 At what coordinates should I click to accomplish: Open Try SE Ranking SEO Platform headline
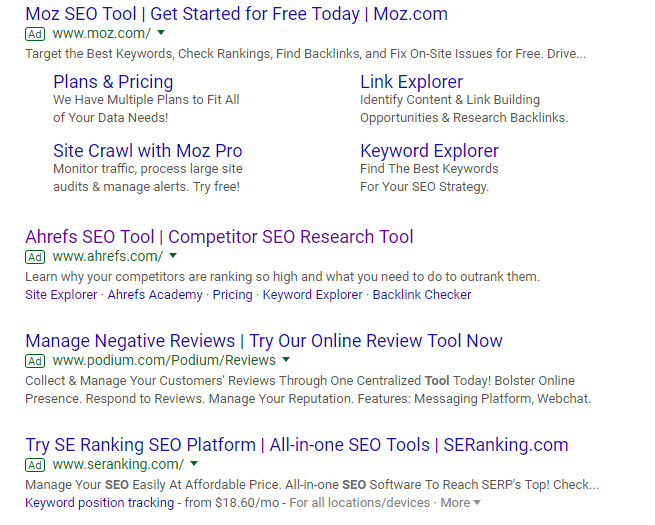click(296, 445)
